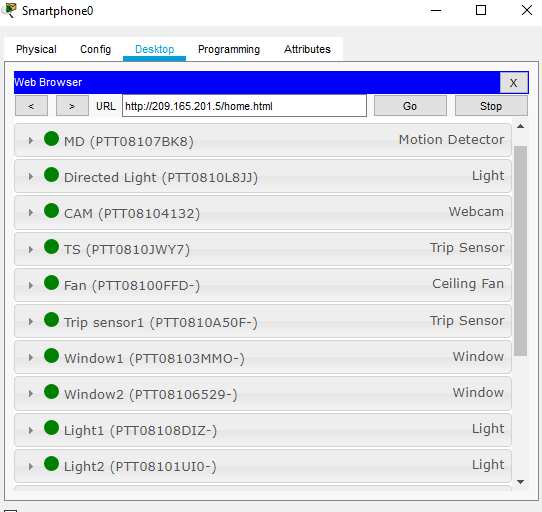The width and height of the screenshot is (542, 512).
Task: Click the device list scrollbar thumb
Action: (x=521, y=251)
